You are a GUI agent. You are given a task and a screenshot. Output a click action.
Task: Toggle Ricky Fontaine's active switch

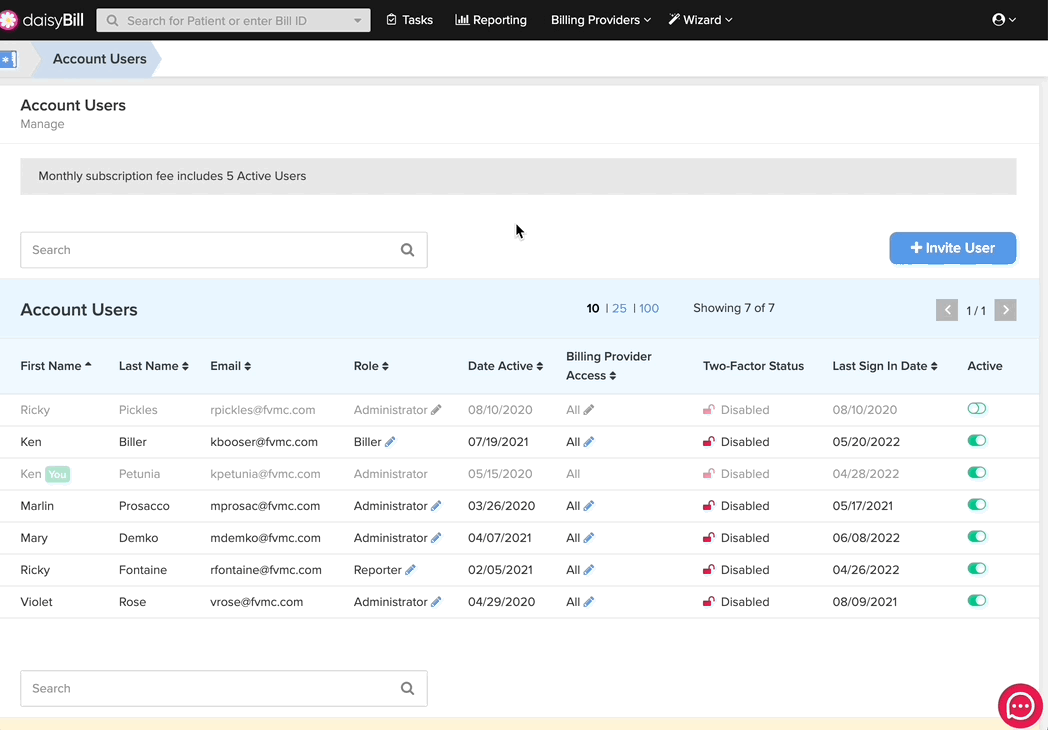976,568
